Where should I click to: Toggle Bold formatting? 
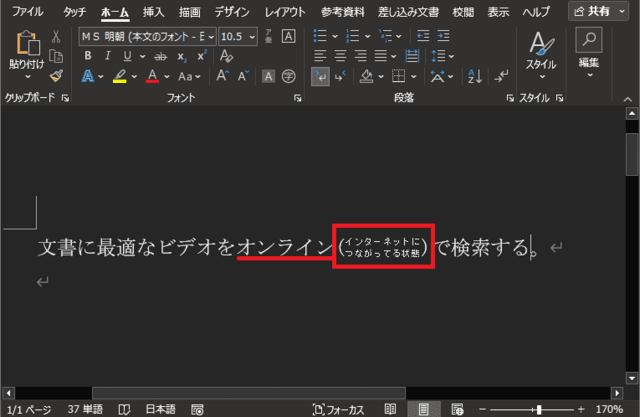coord(88,56)
